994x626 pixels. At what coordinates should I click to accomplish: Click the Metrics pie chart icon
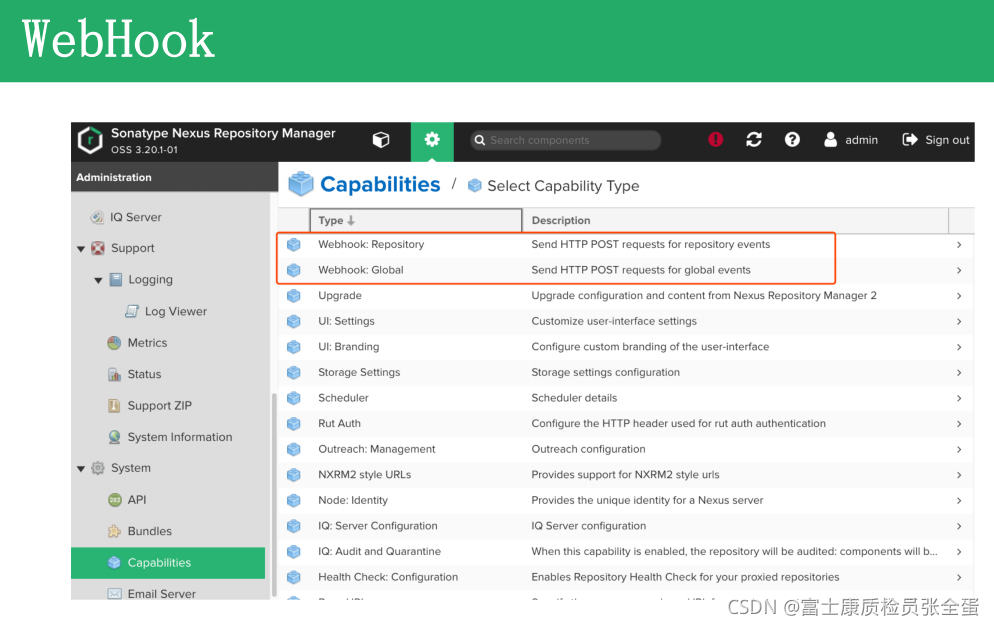(114, 343)
